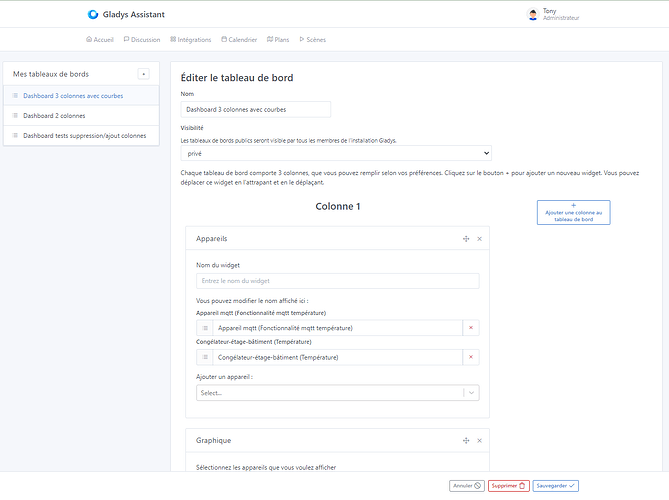
Task: Click the Nom du widget input field
Action: click(337, 282)
